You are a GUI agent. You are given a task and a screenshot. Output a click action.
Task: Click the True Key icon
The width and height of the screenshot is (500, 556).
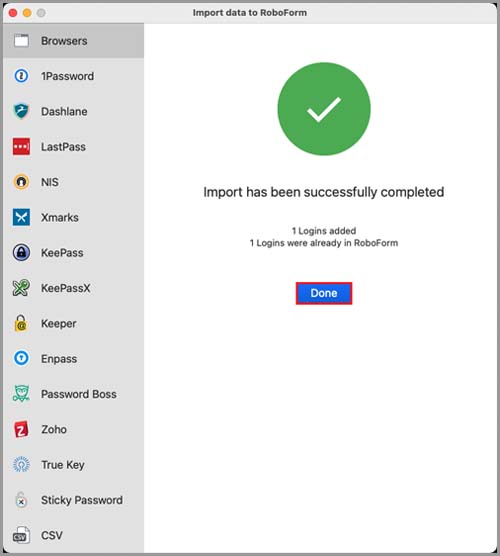point(21,465)
